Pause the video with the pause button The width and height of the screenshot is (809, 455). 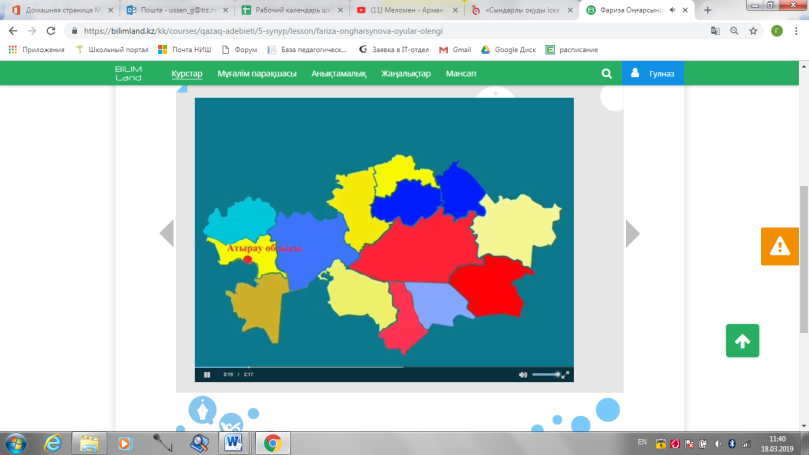point(207,375)
